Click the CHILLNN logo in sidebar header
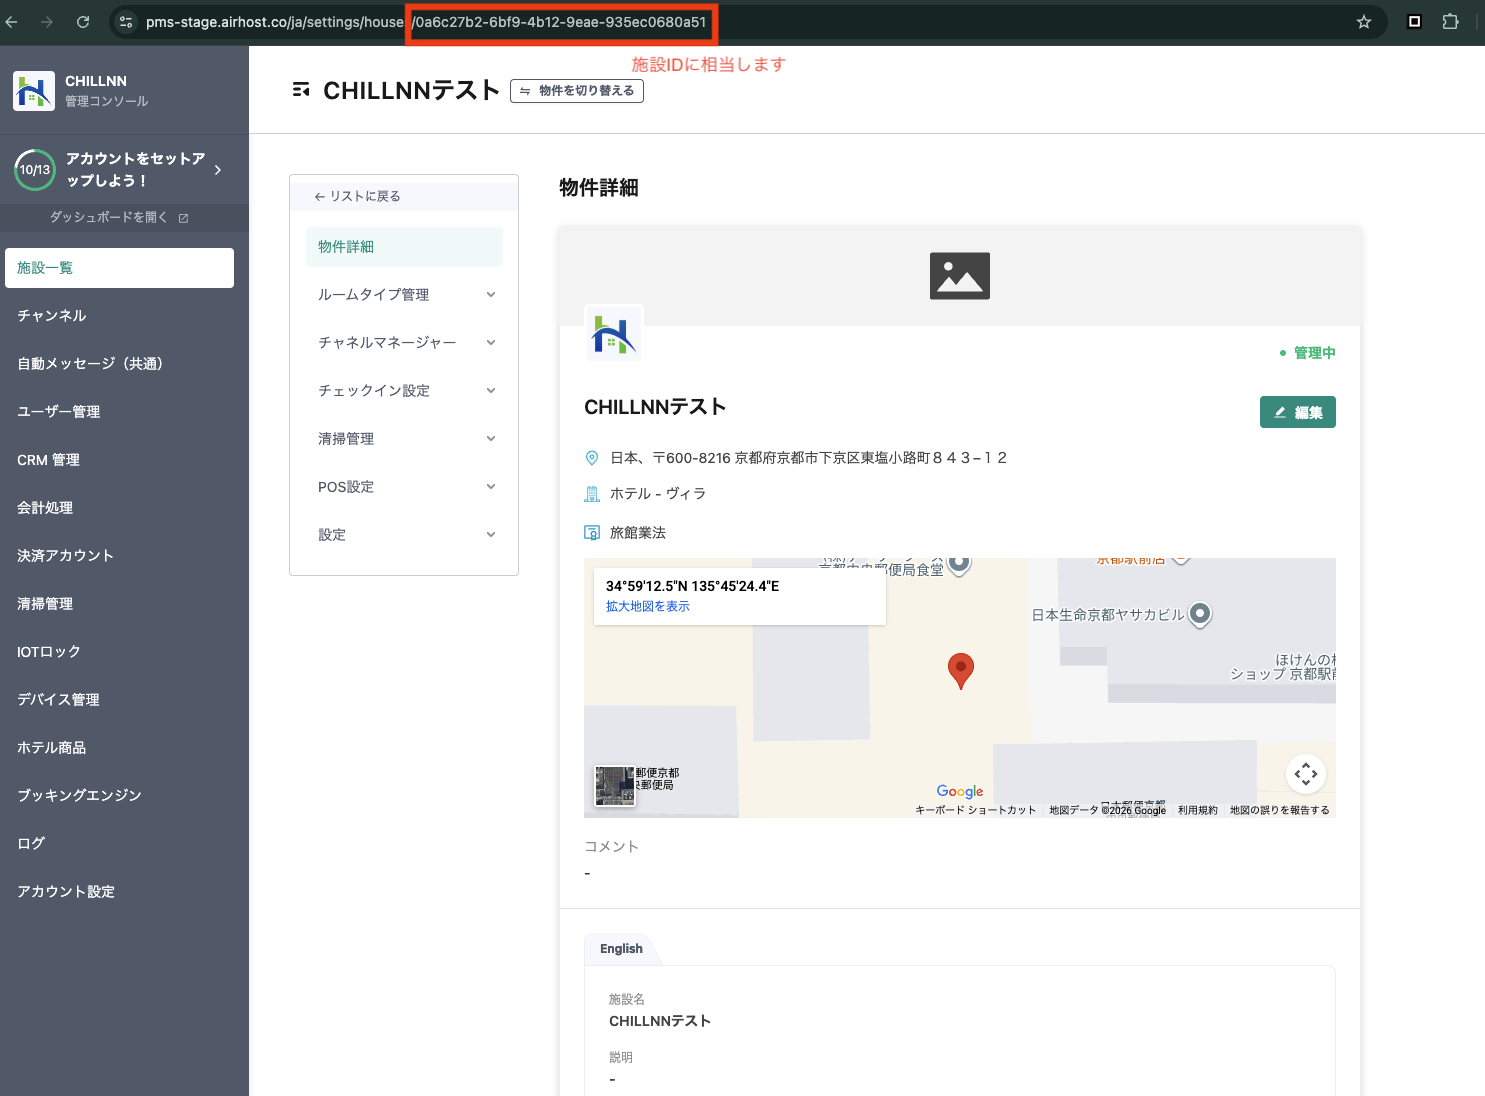The height and width of the screenshot is (1096, 1485). click(34, 91)
